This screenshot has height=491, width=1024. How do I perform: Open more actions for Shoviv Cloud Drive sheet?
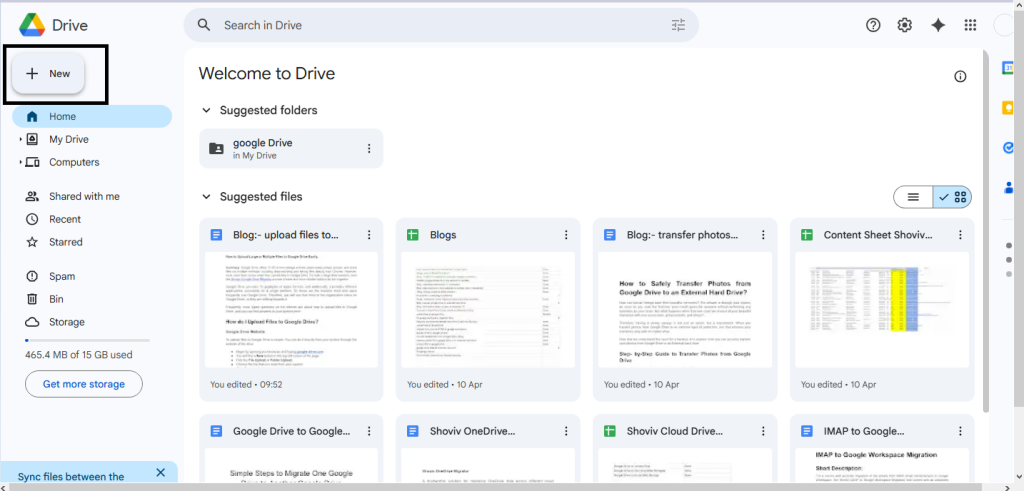pyautogui.click(x=763, y=432)
